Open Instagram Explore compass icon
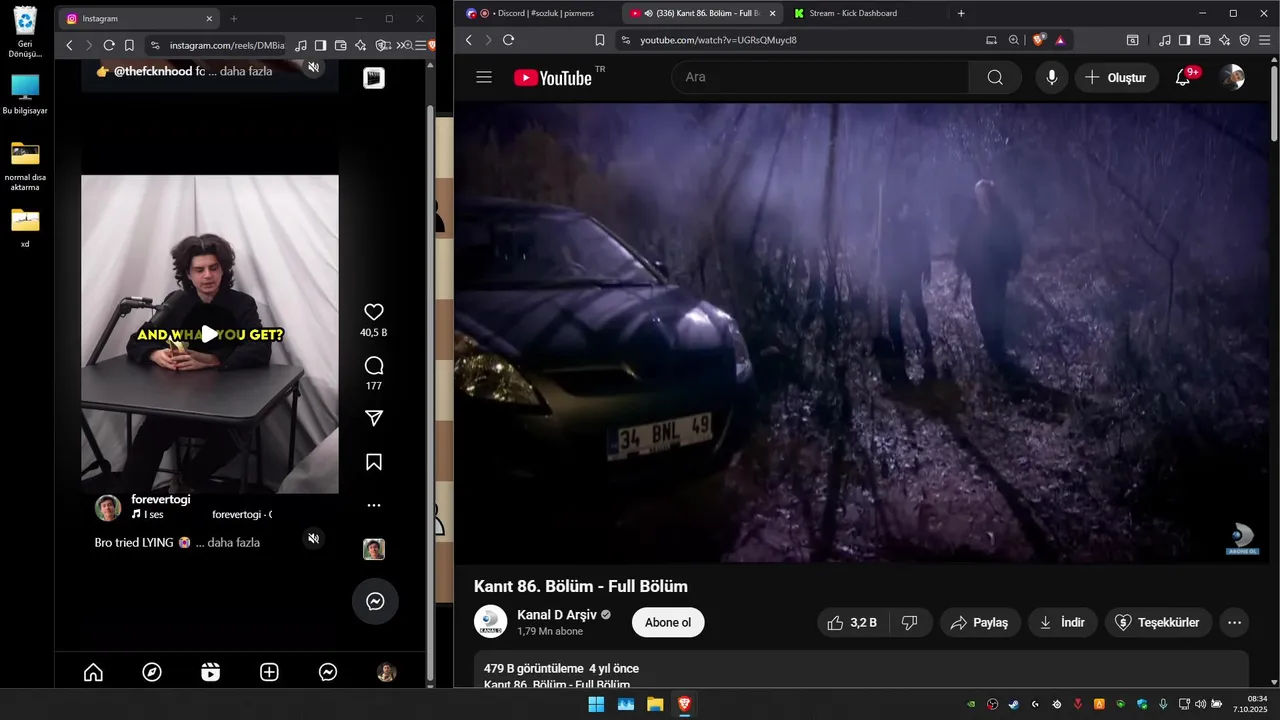1280x720 pixels. pos(152,673)
